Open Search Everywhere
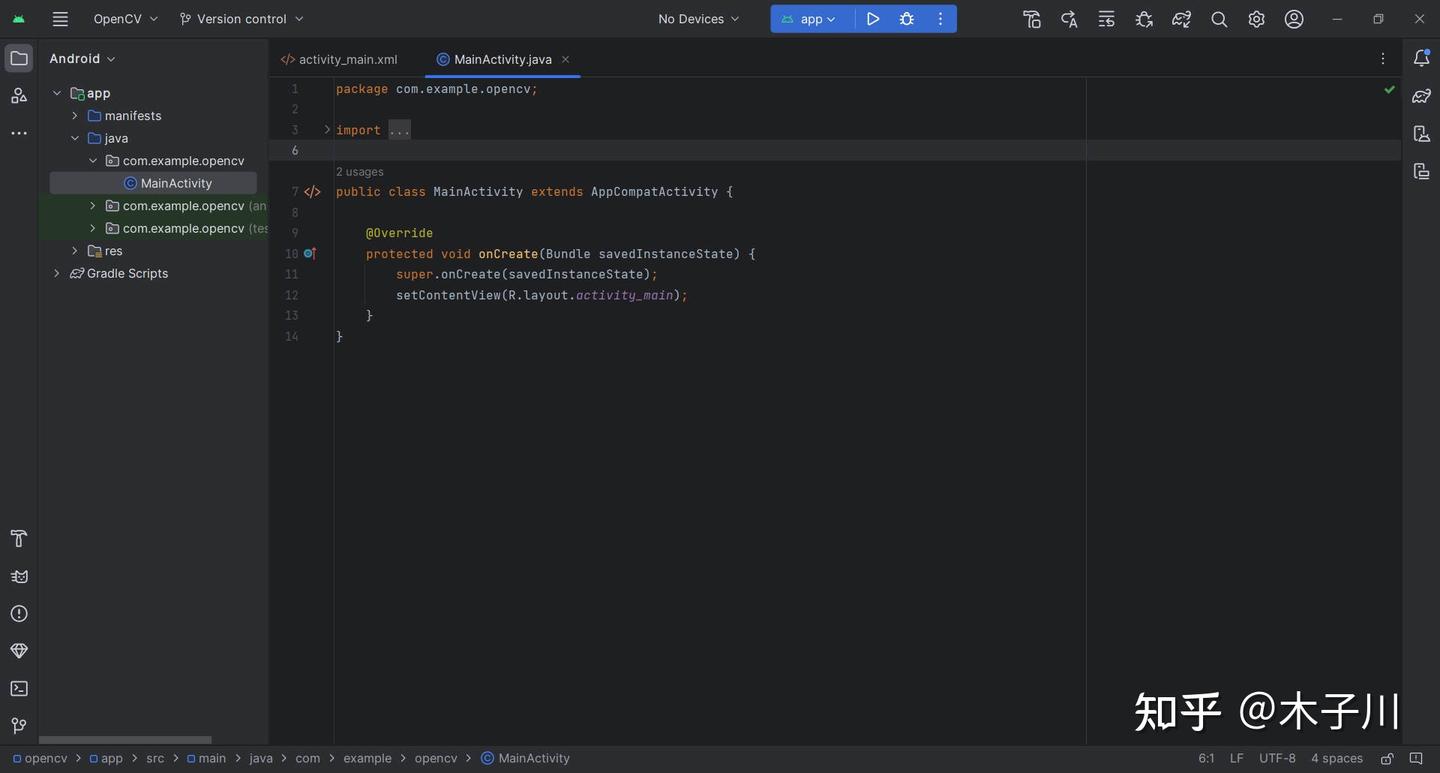Viewport: 1440px width, 773px height. pos(1217,18)
